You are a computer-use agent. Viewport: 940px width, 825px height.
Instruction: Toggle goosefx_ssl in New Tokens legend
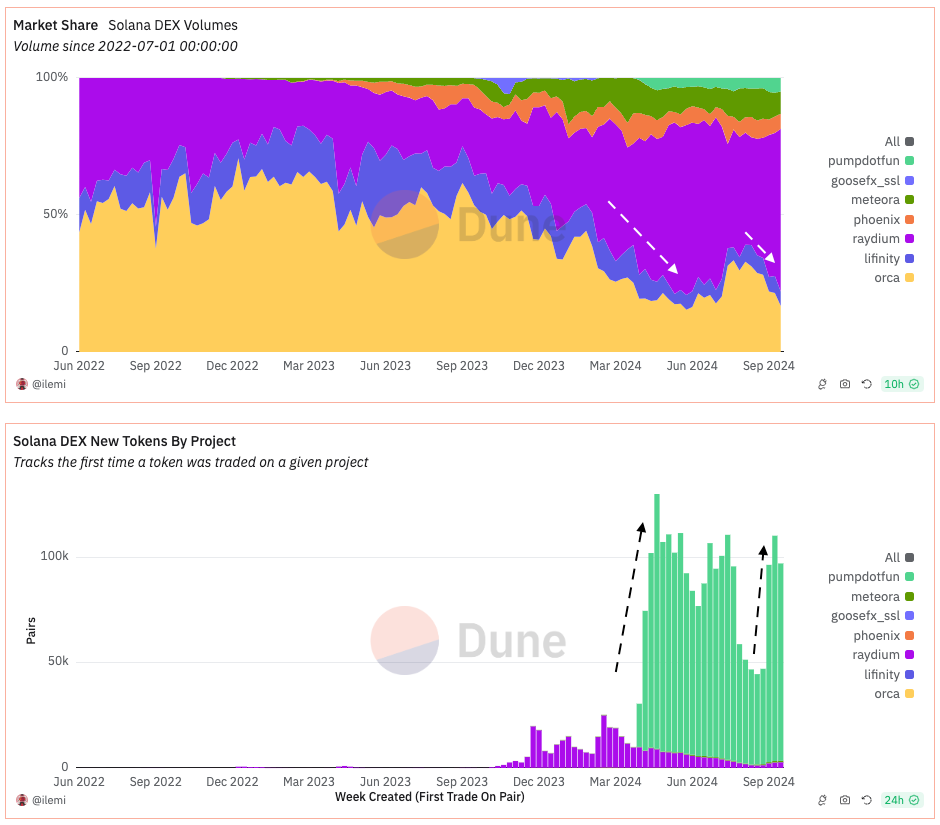tap(872, 616)
